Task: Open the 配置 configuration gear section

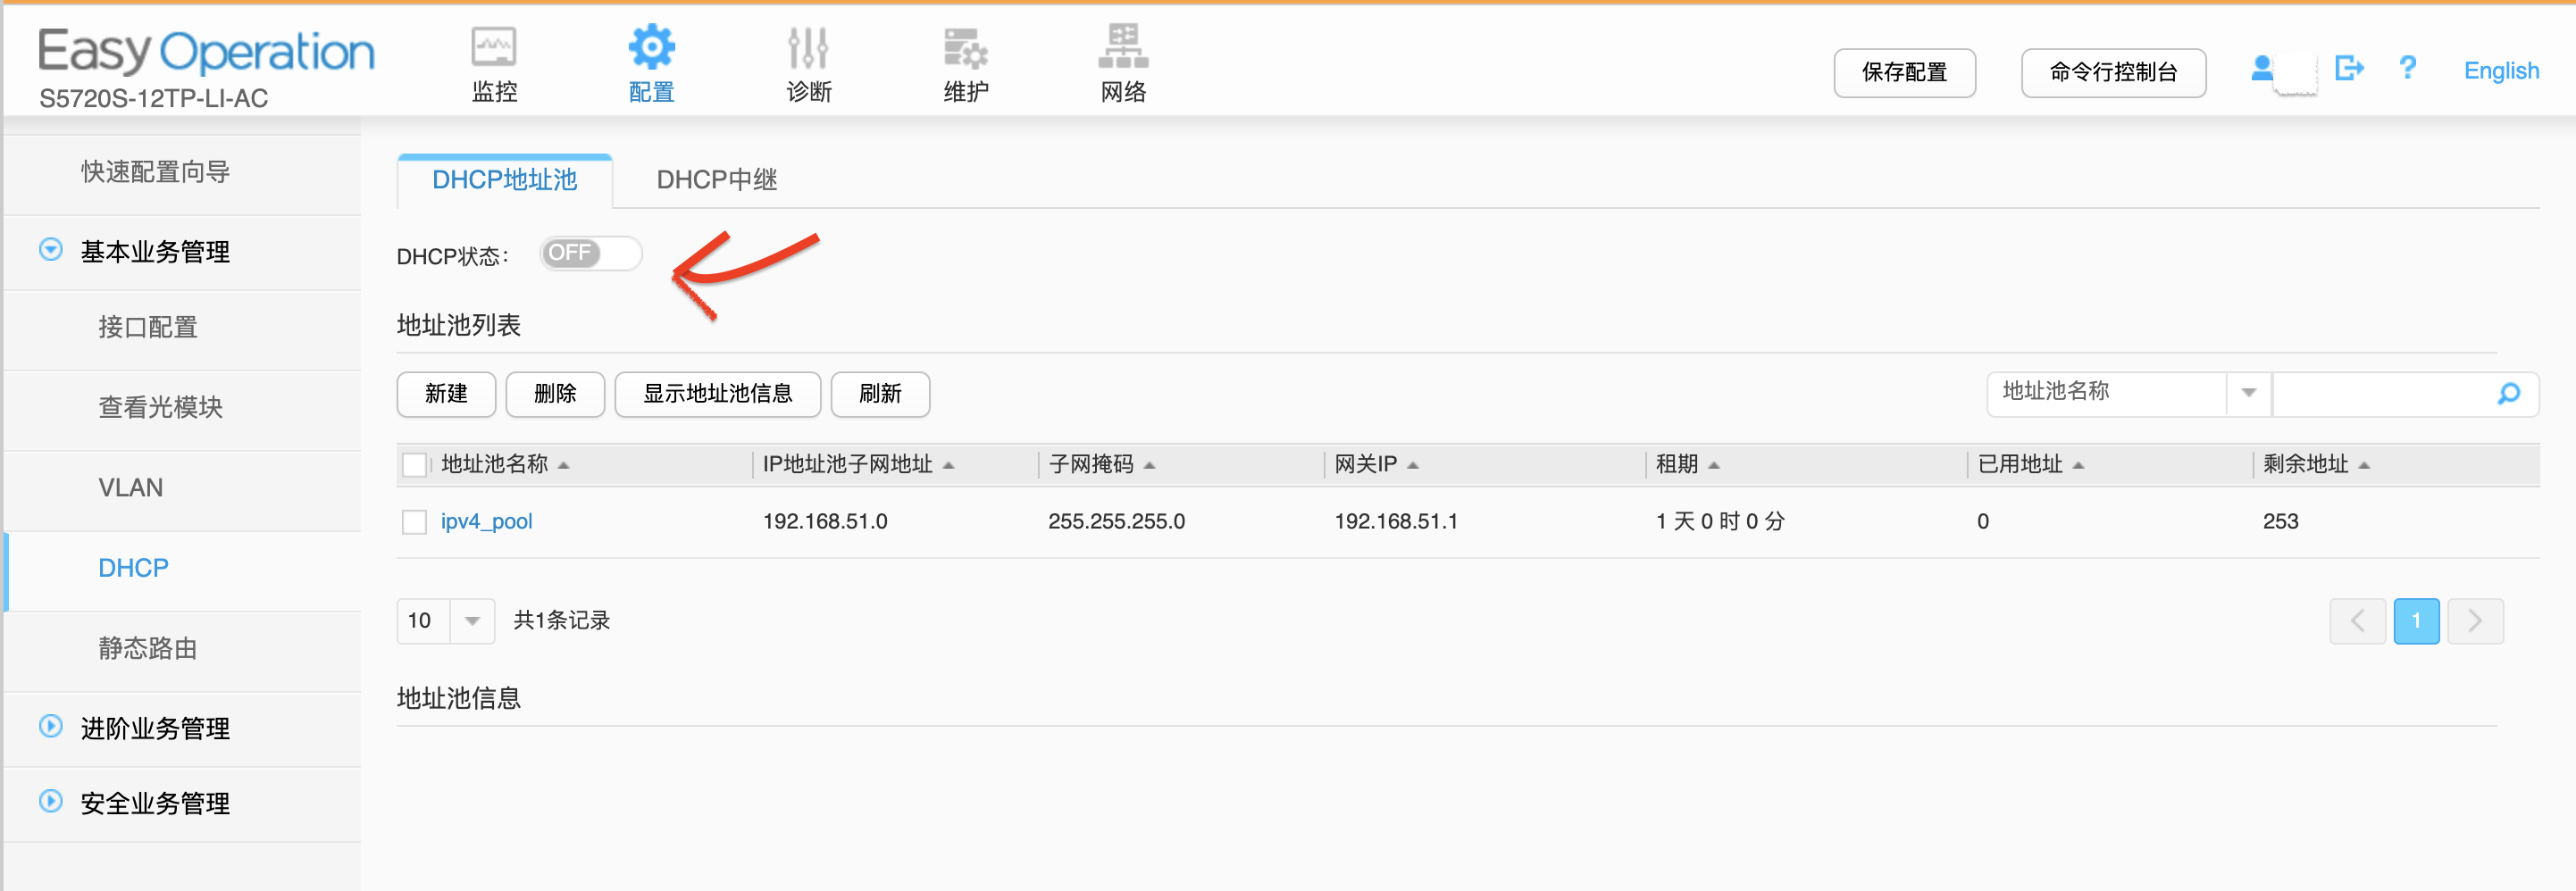Action: (651, 65)
